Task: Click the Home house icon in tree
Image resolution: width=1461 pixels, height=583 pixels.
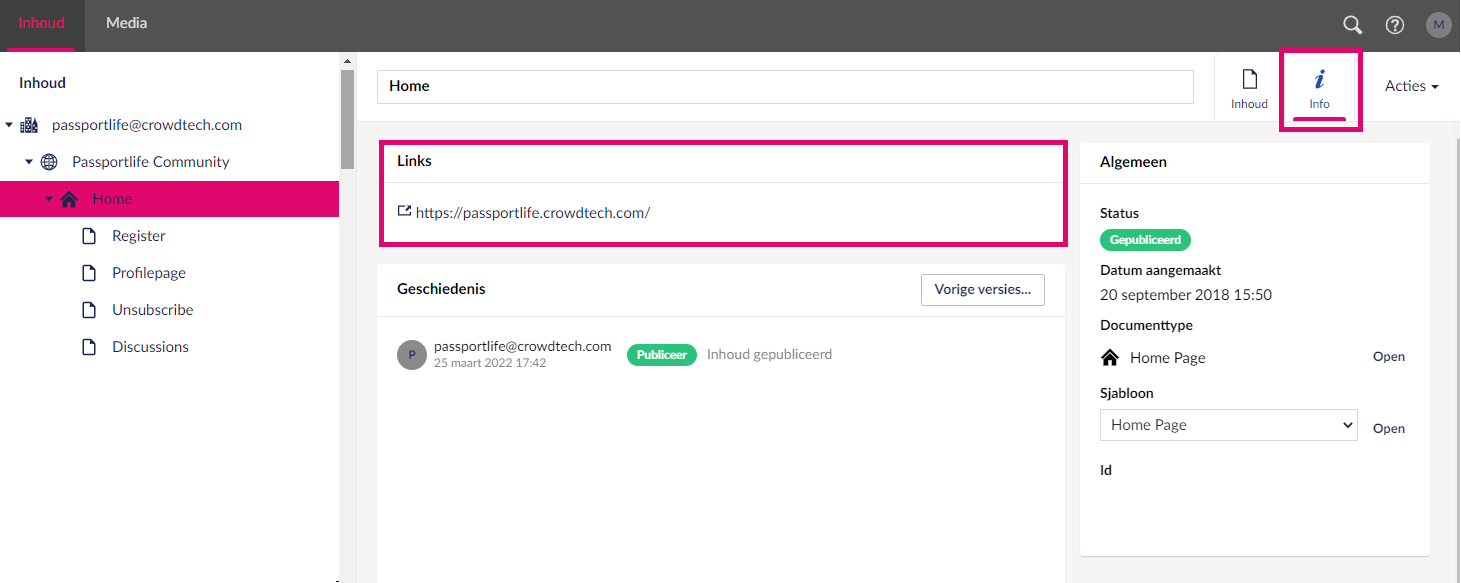Action: pos(69,199)
